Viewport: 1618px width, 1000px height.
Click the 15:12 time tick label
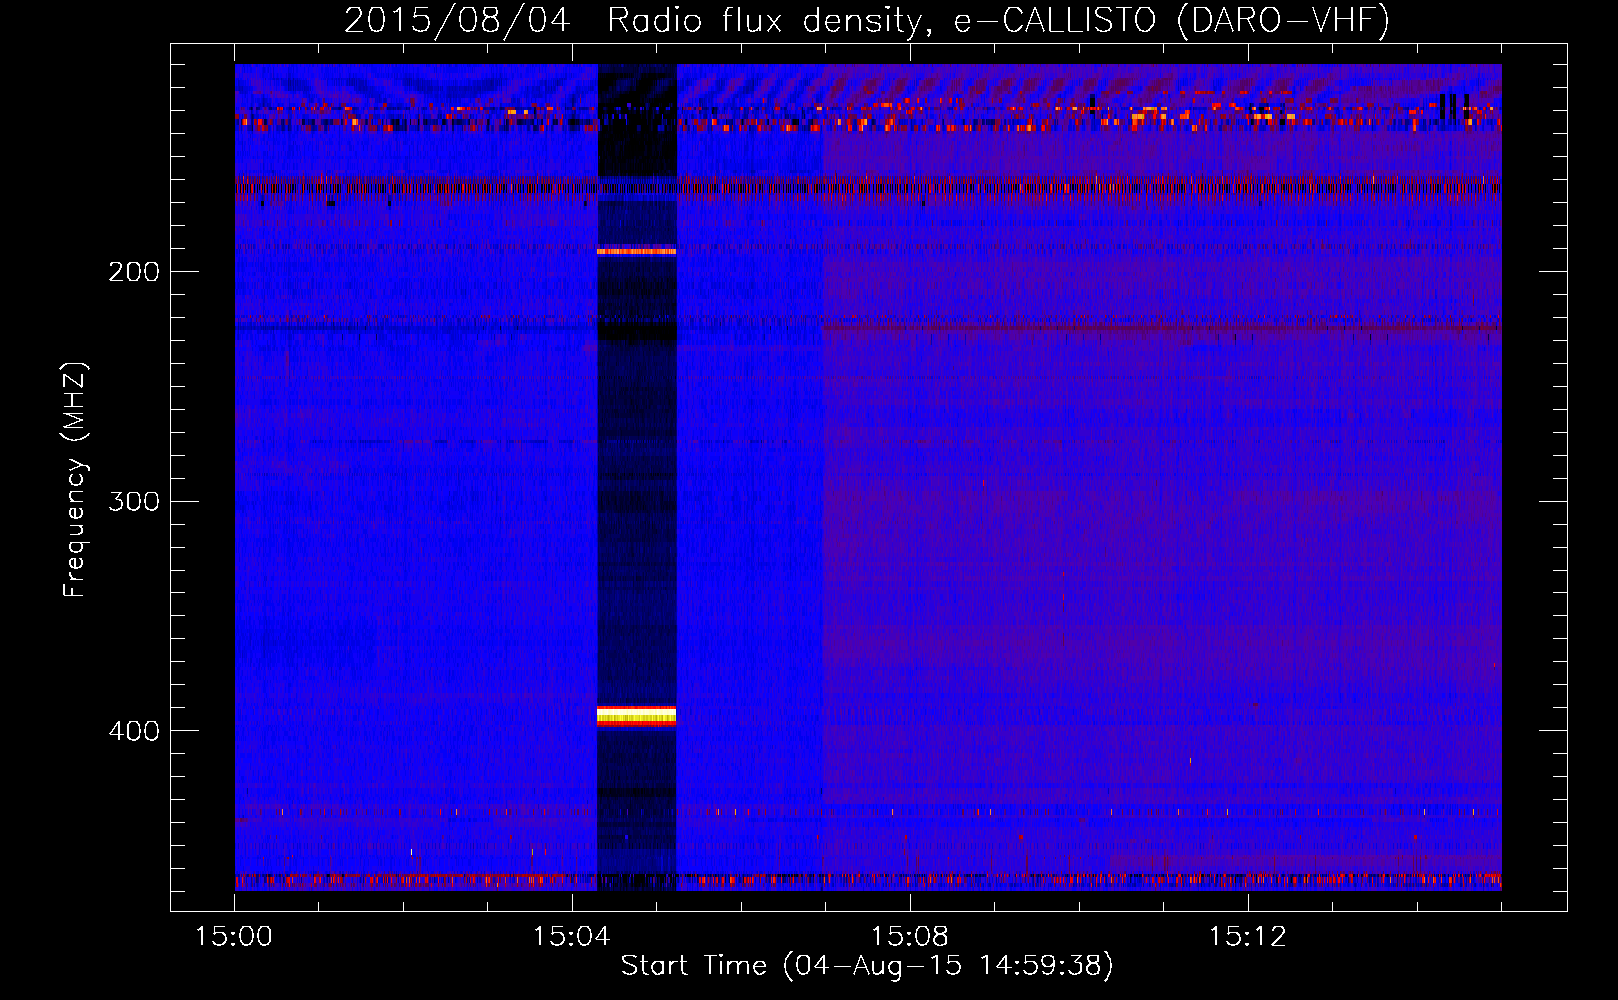coord(1247,937)
